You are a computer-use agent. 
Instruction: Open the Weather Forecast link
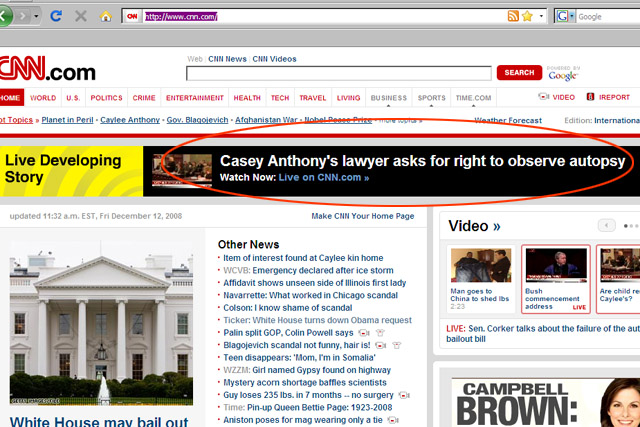pyautogui.click(x=508, y=120)
